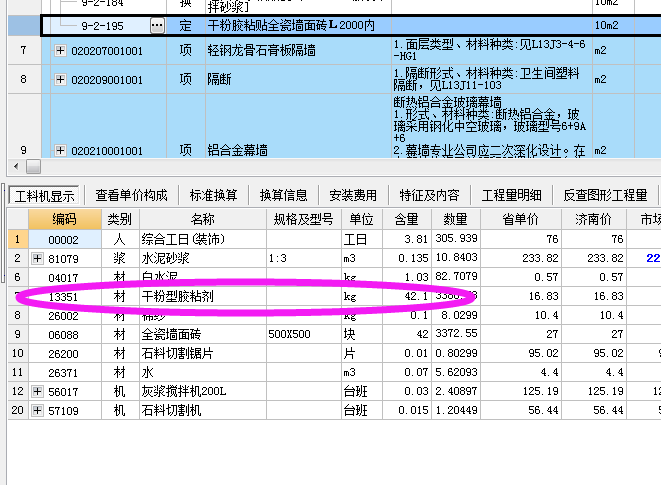661x485 pixels.
Task: Expand item 020209001001
Action: (60, 79)
